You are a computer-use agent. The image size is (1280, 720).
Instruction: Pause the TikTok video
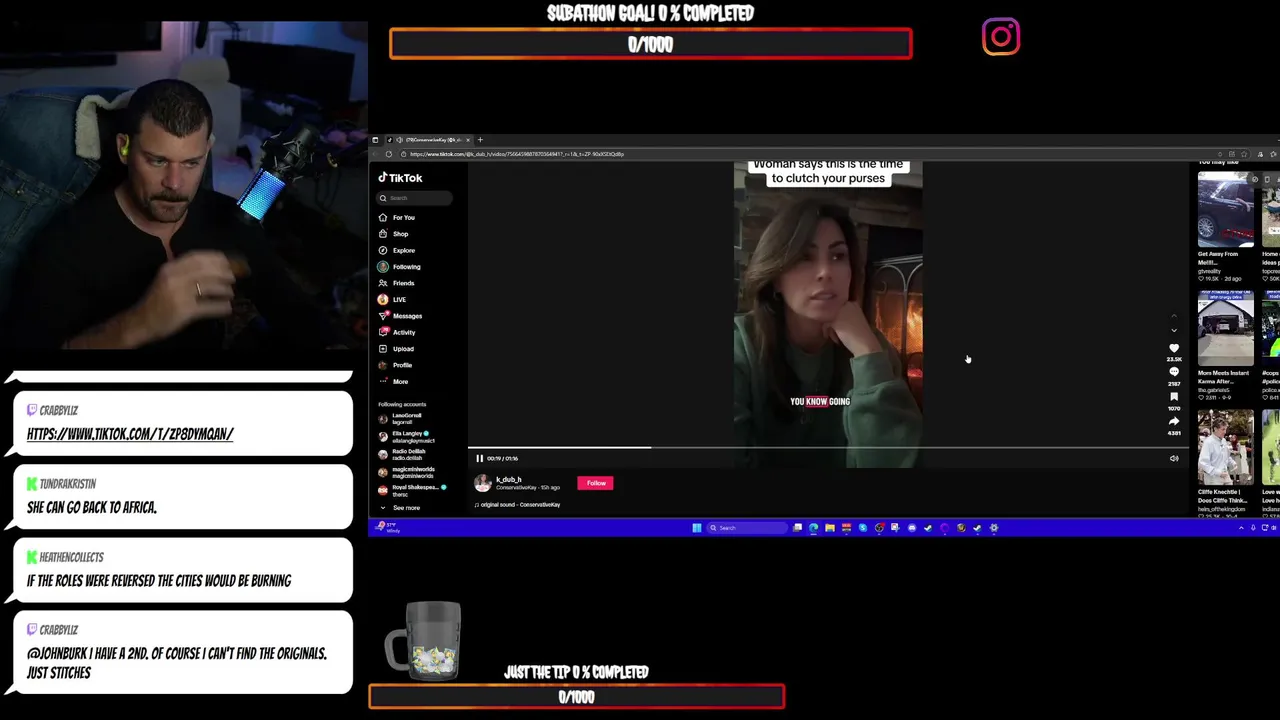click(479, 458)
